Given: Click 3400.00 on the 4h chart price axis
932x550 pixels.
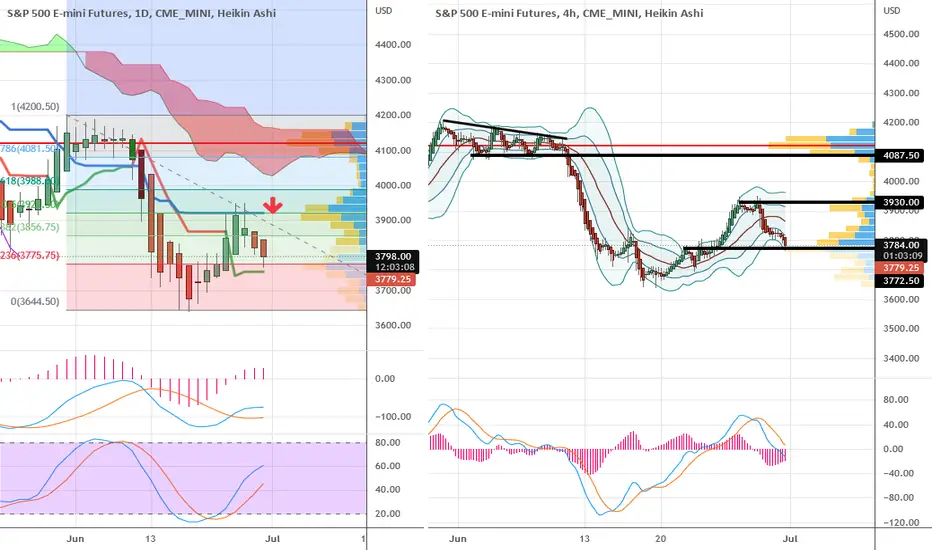Looking at the screenshot, I should pos(901,358).
